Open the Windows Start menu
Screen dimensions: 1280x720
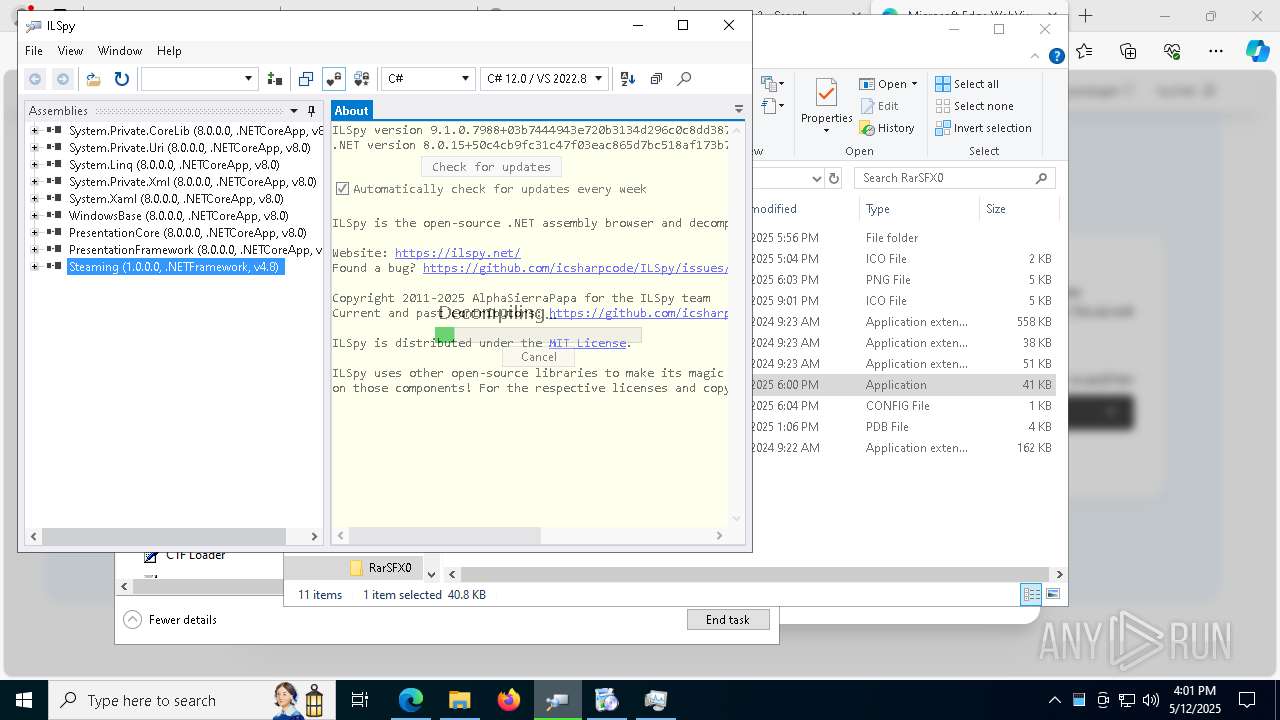tap(23, 700)
